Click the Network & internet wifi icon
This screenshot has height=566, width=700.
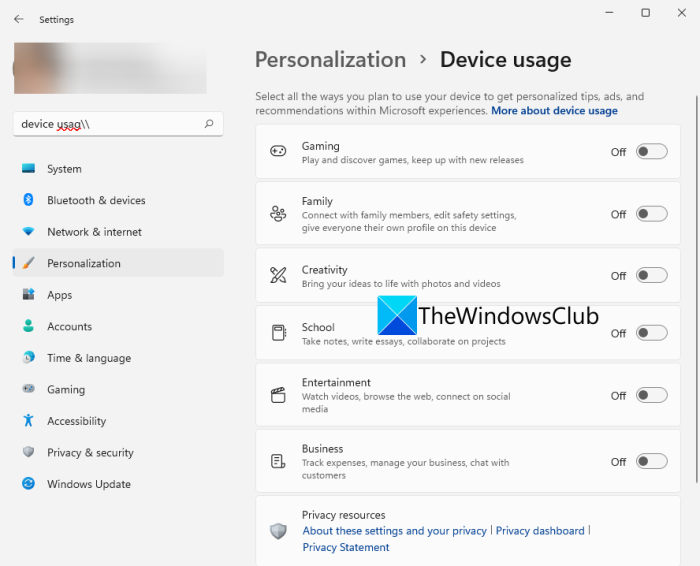pos(28,232)
